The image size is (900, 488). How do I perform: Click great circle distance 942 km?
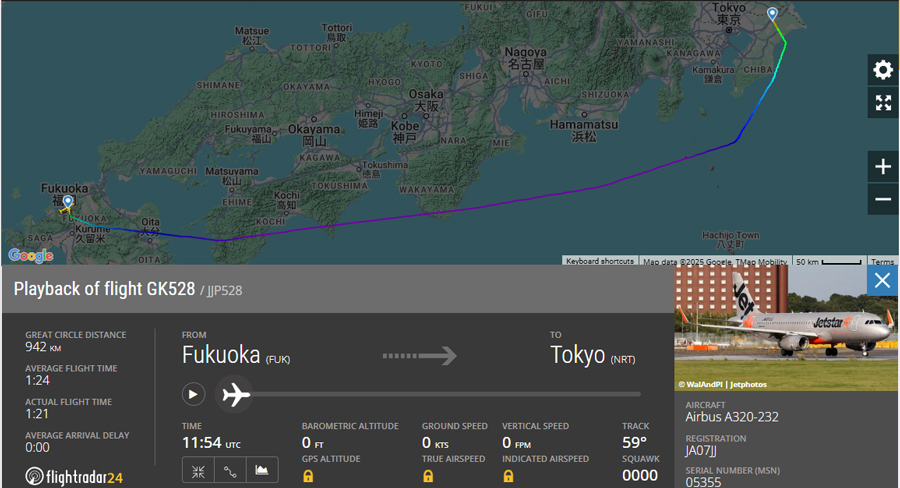pyautogui.click(x=43, y=347)
